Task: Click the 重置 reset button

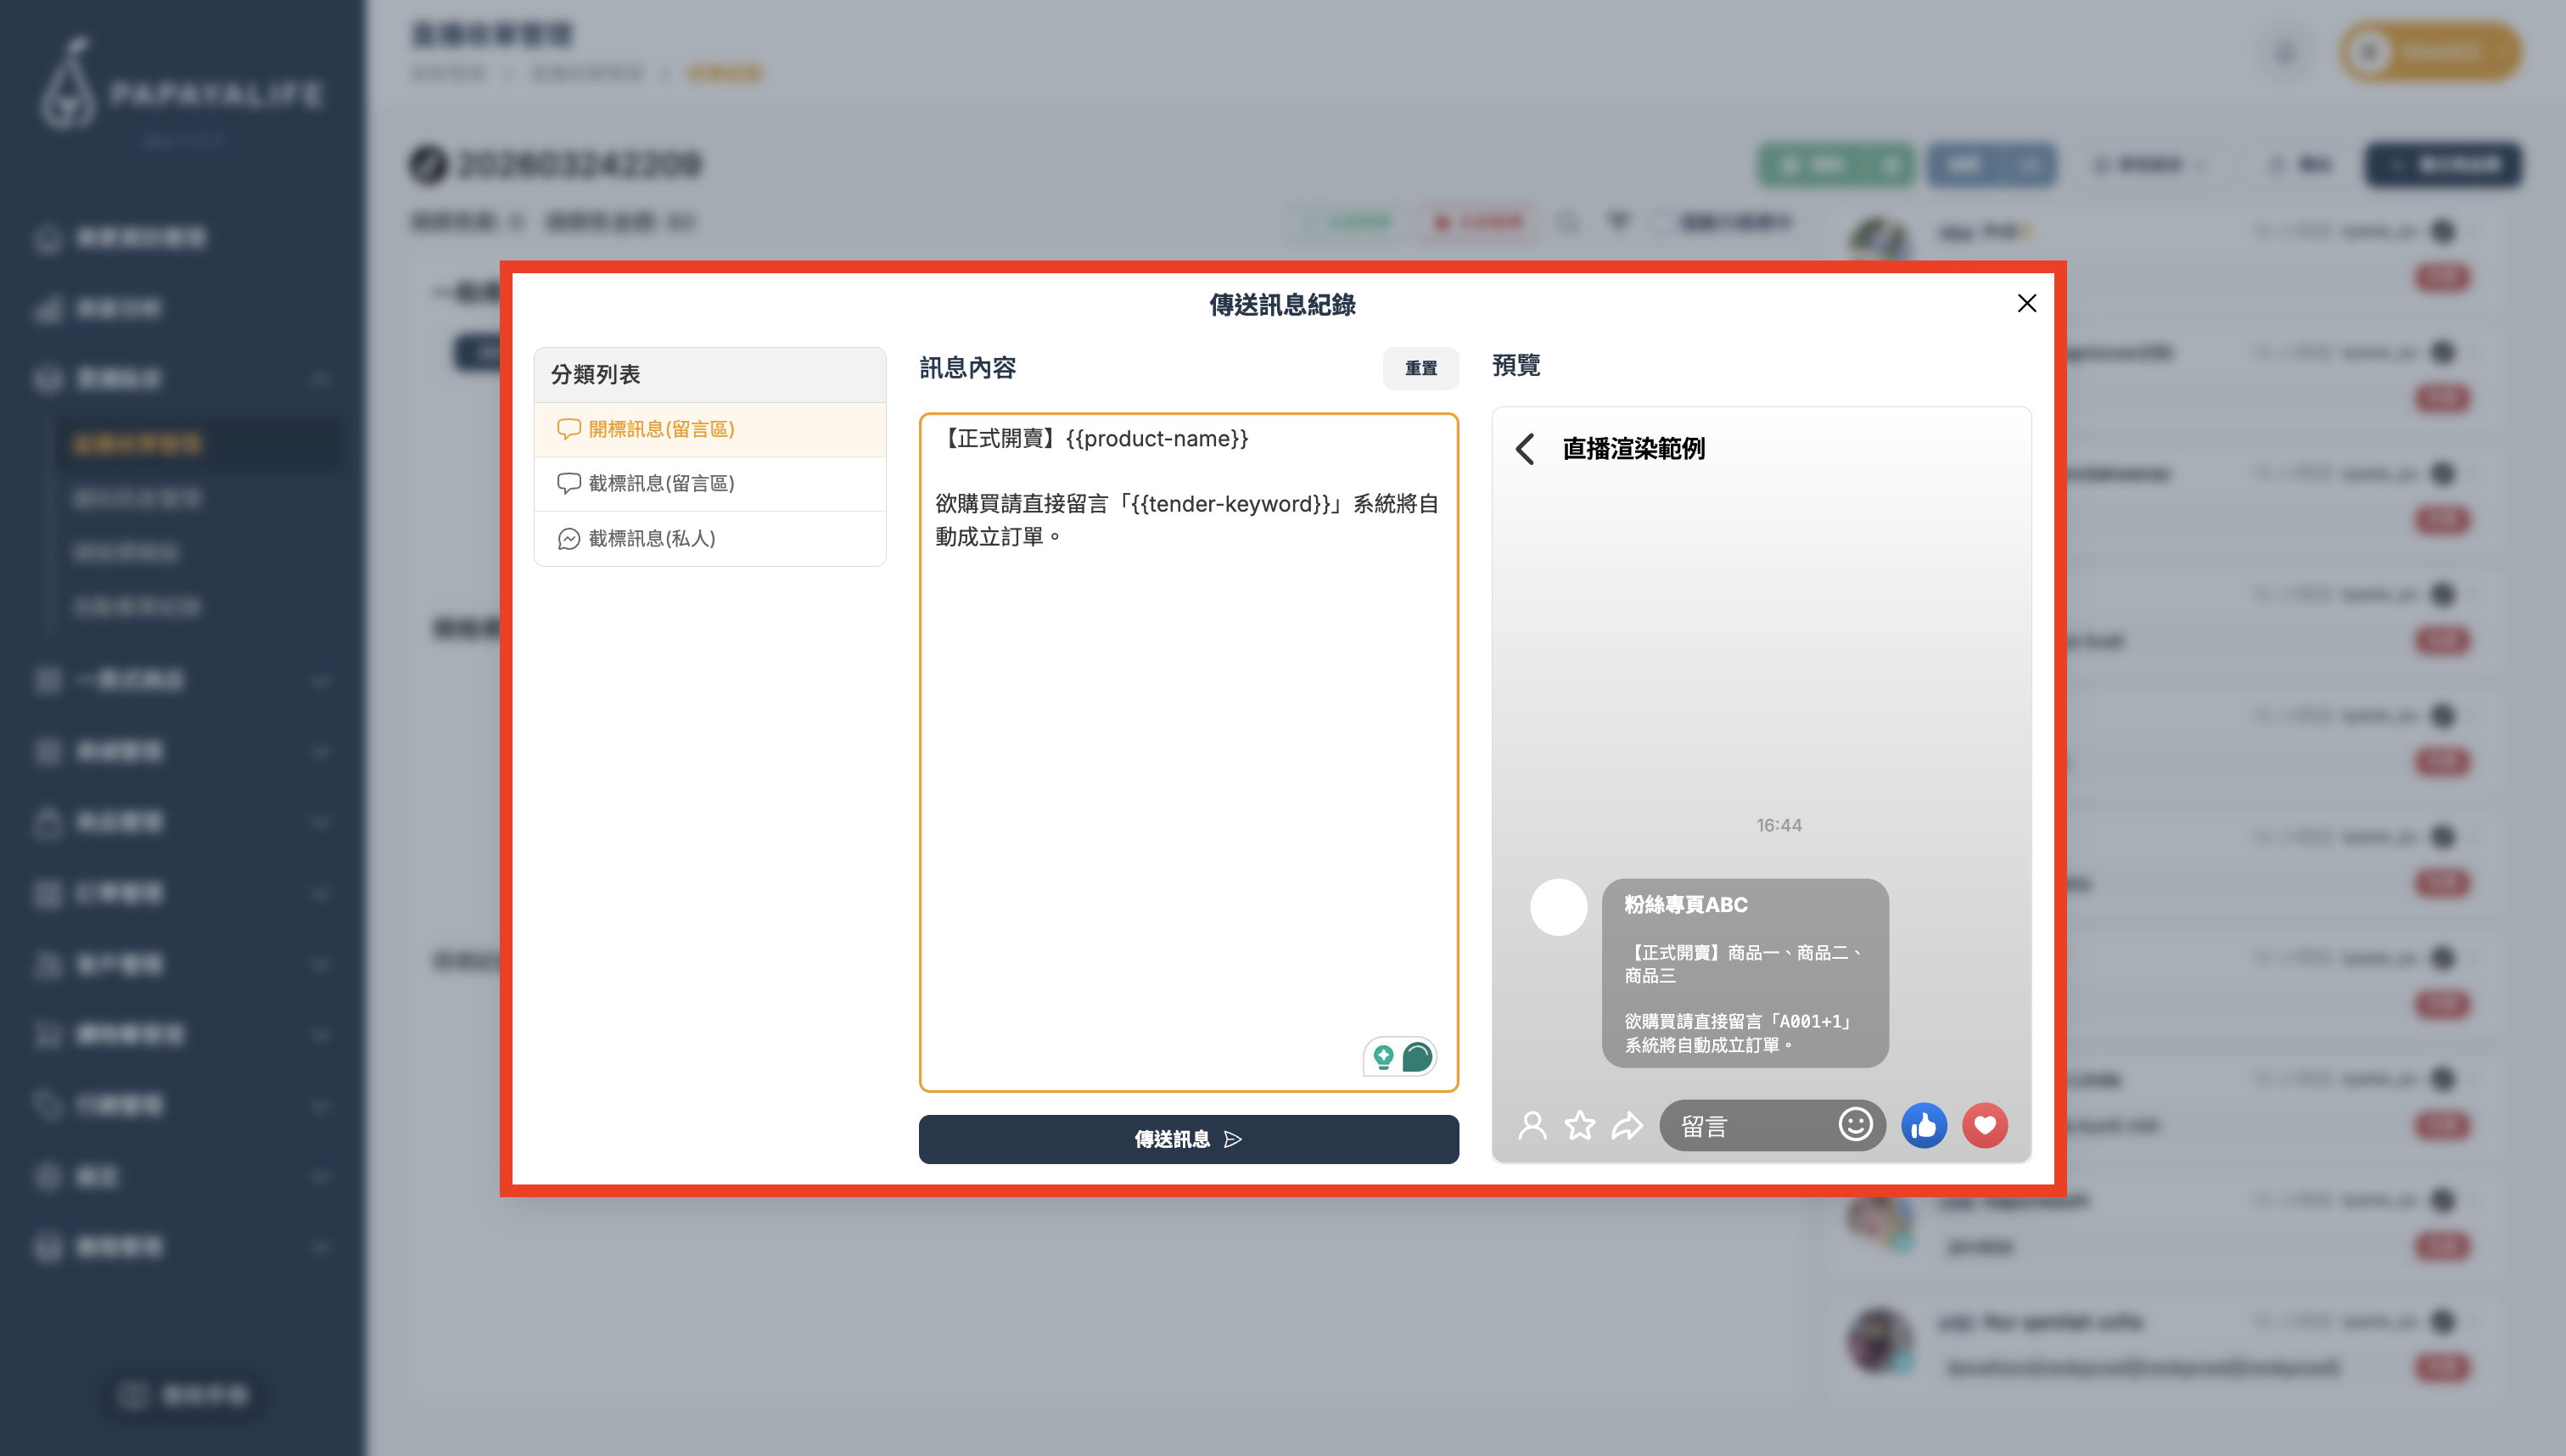Action: (x=1421, y=368)
